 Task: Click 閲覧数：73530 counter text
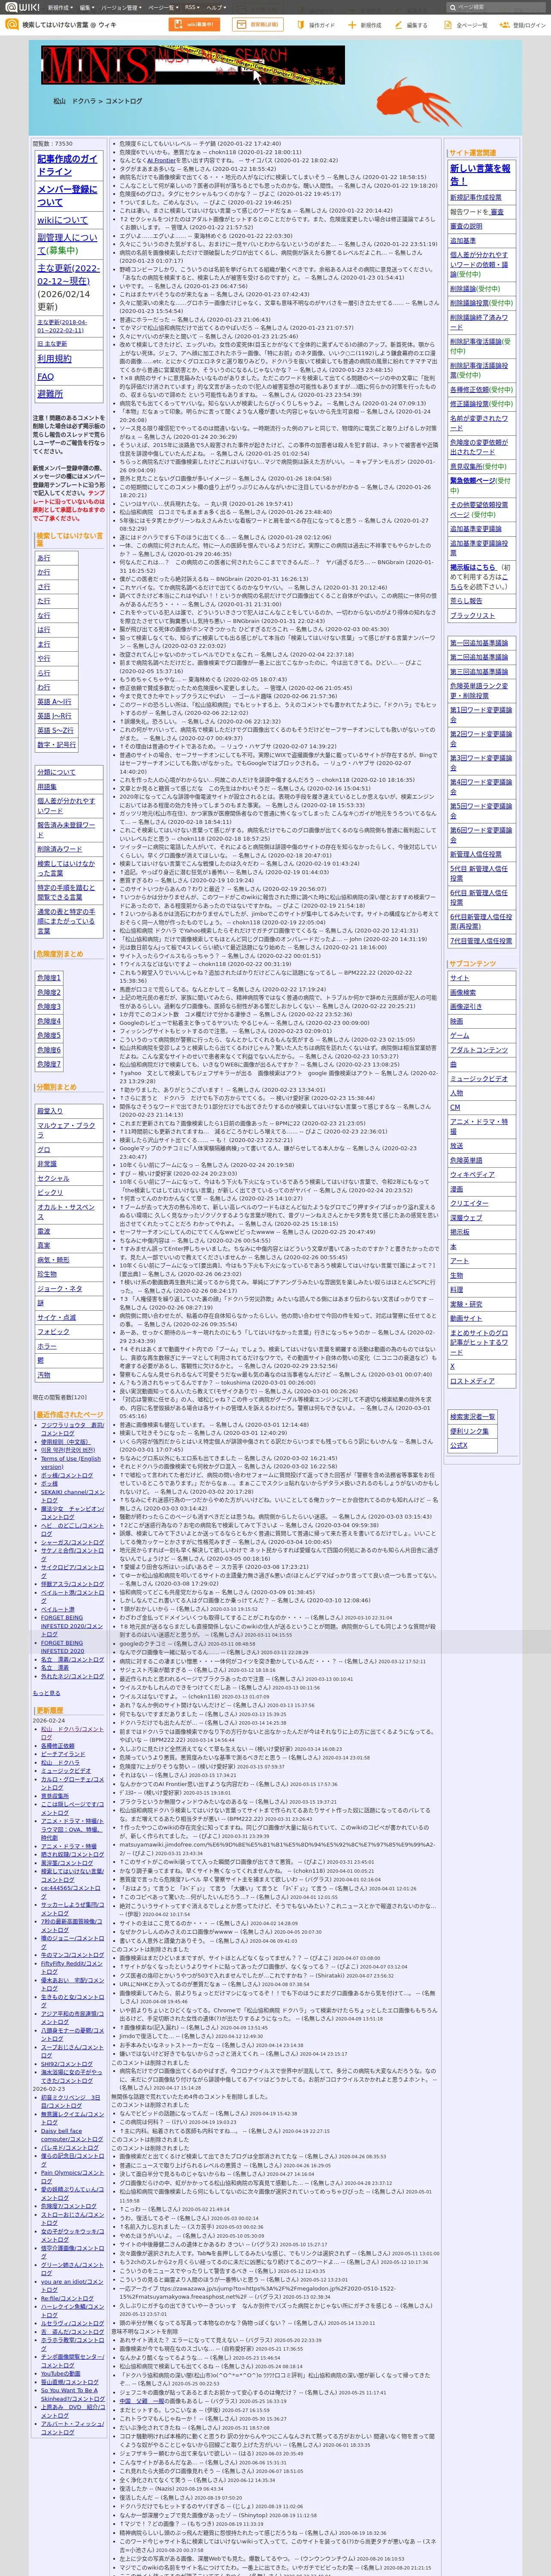pyautogui.click(x=53, y=144)
